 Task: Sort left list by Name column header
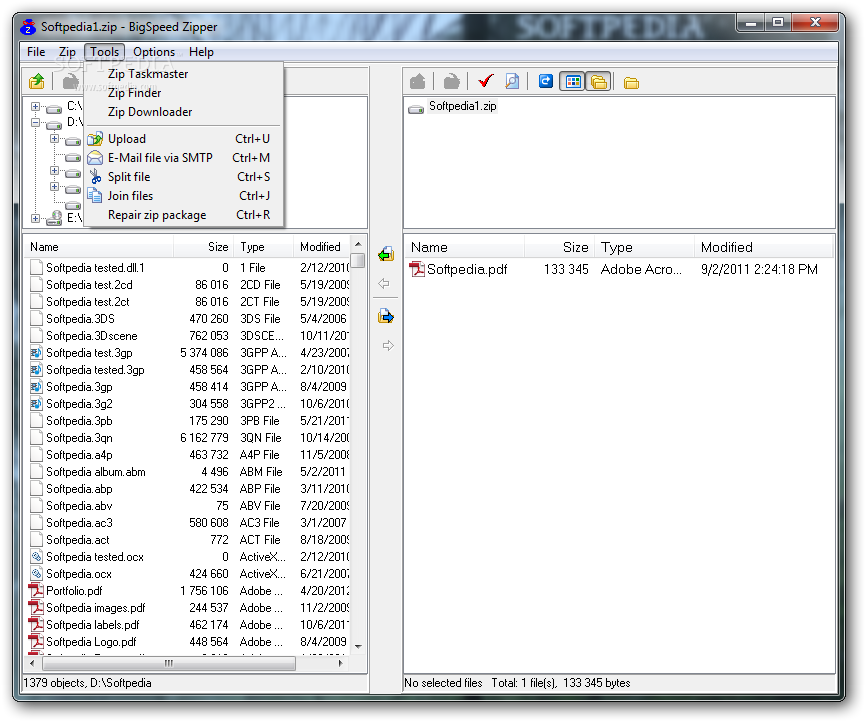(x=99, y=247)
